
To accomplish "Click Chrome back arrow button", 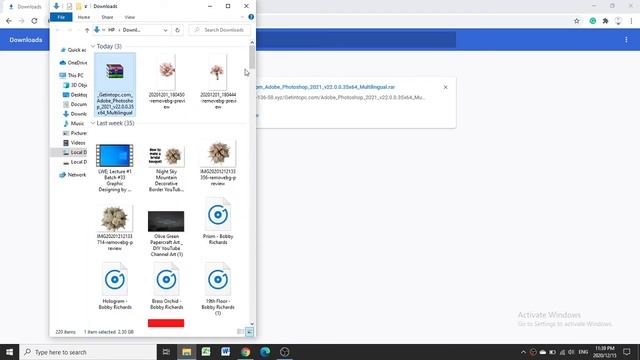I will point(9,21).
